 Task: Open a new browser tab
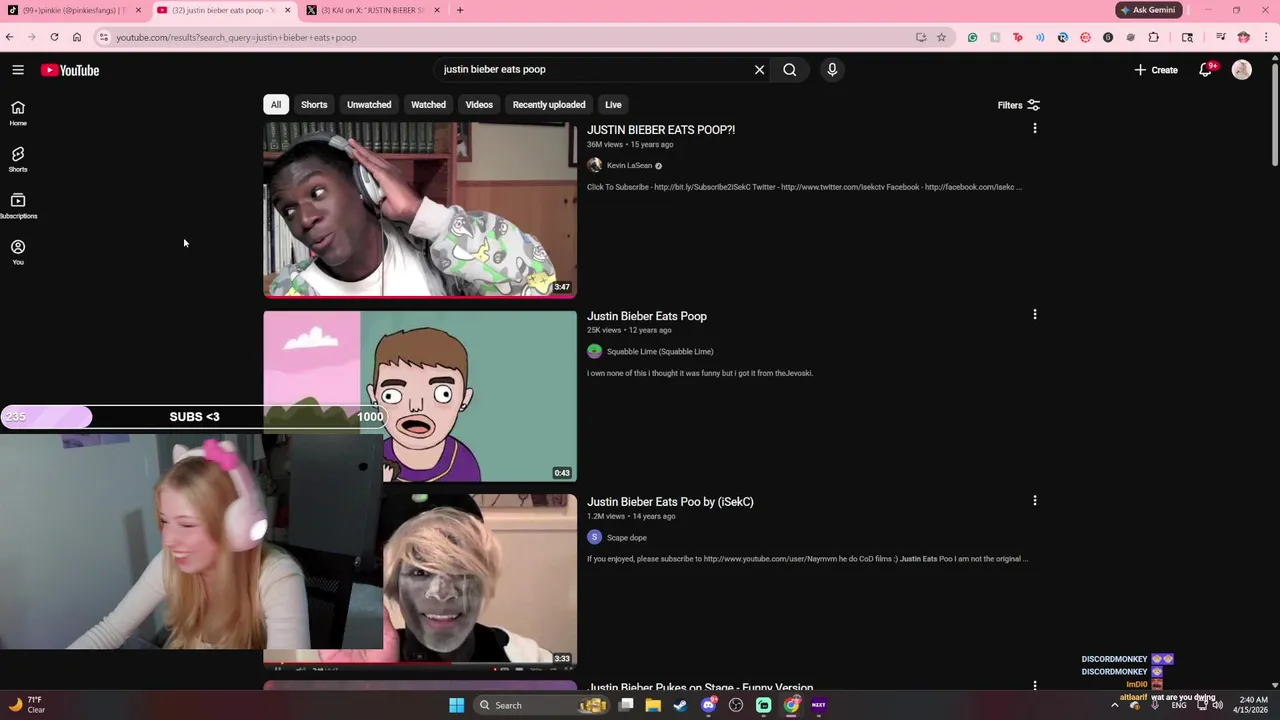[x=460, y=10]
